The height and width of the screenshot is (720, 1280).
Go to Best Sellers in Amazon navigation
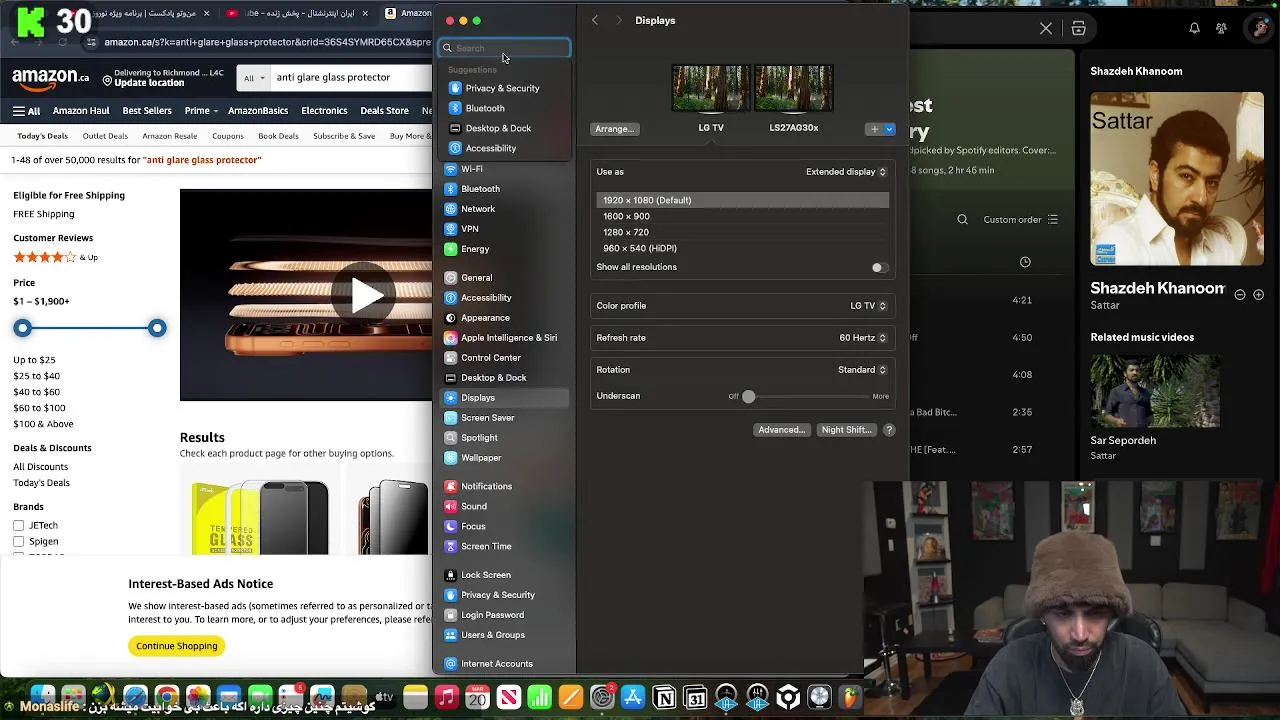[147, 111]
